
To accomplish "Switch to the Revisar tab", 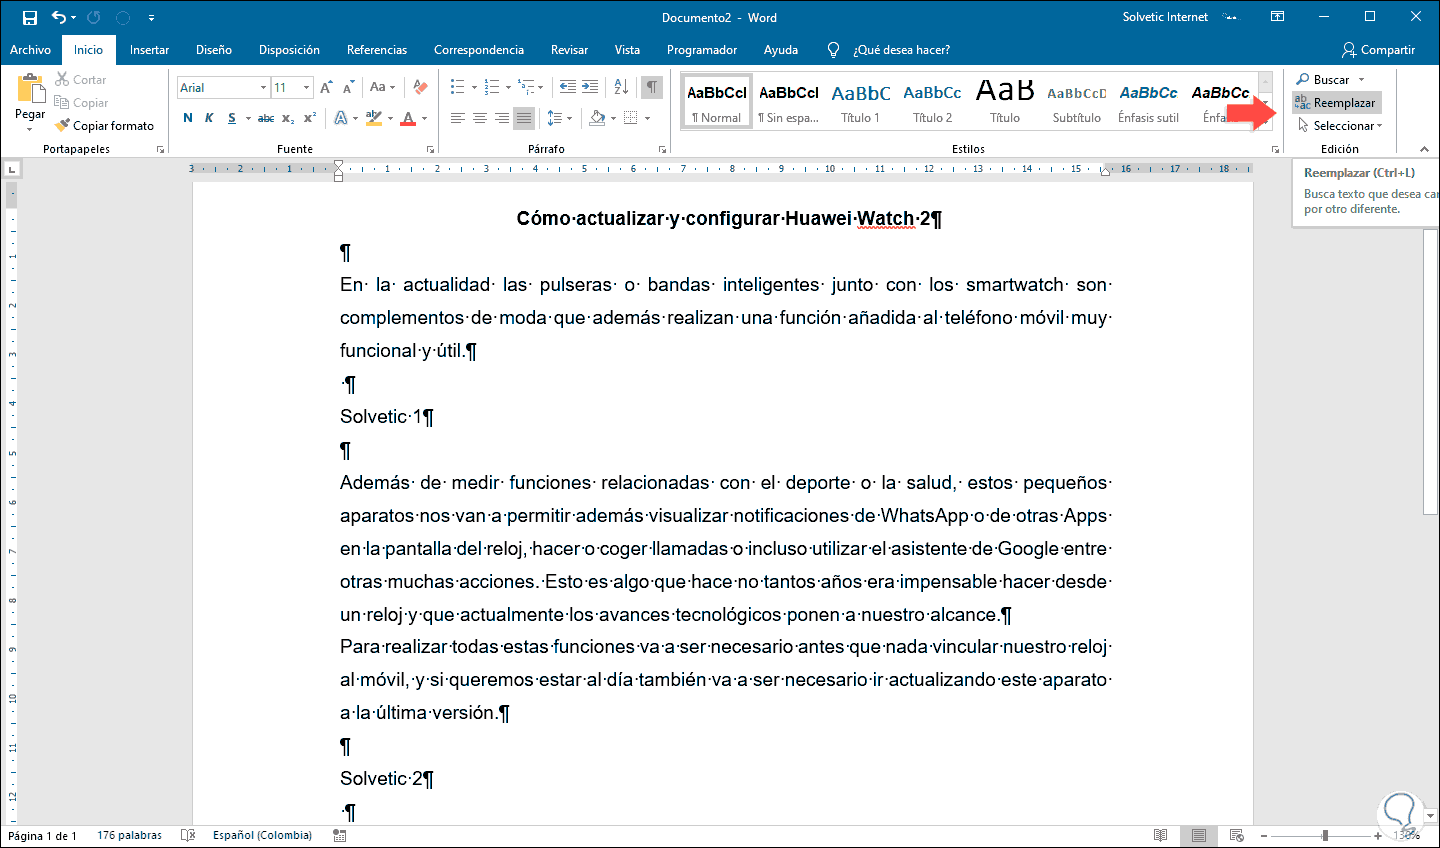I will coord(570,50).
